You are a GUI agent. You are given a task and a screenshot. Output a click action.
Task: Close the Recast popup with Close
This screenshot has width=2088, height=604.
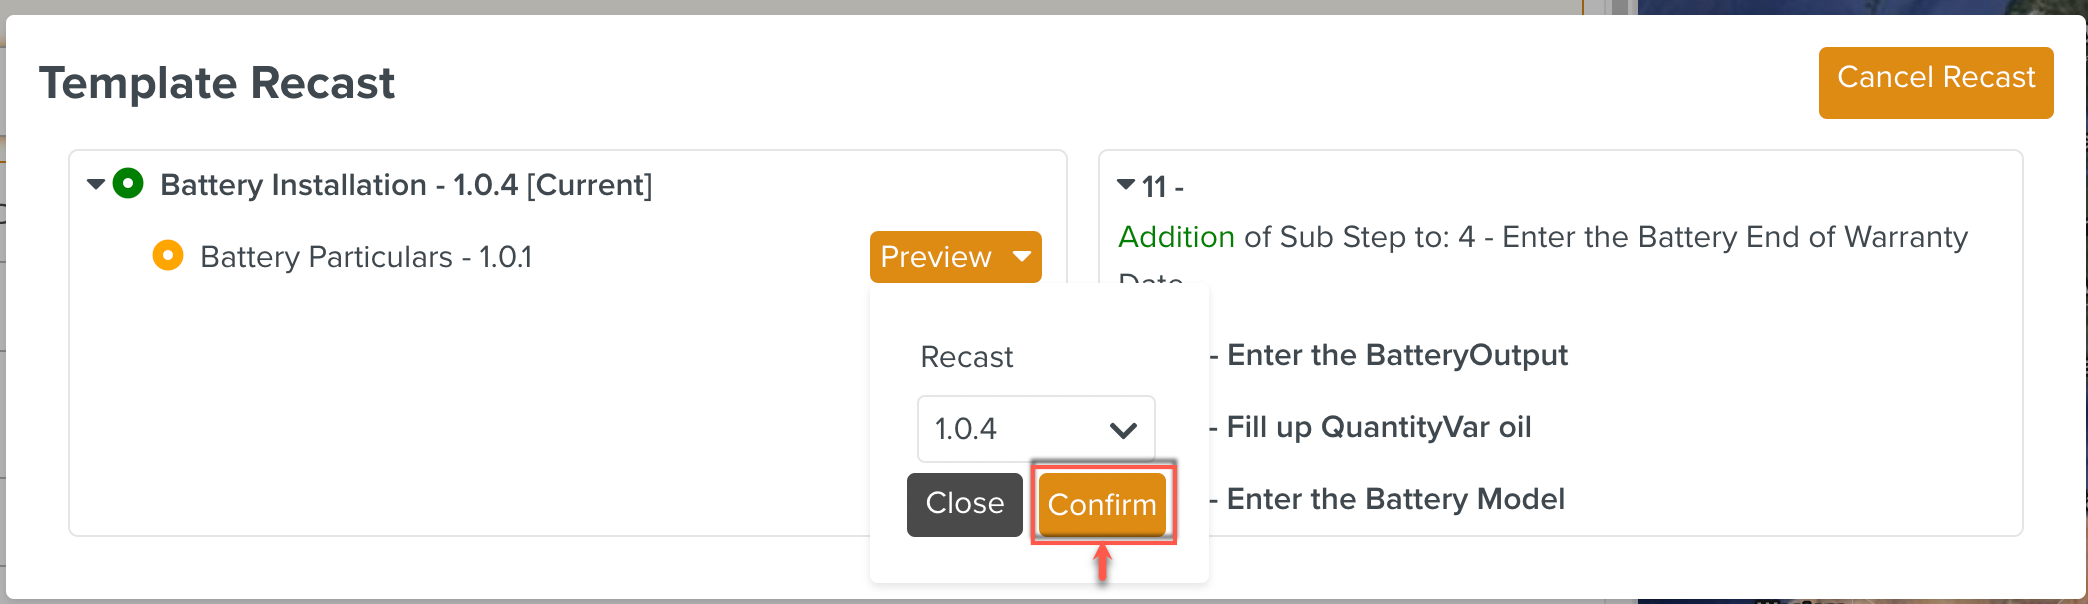point(964,504)
